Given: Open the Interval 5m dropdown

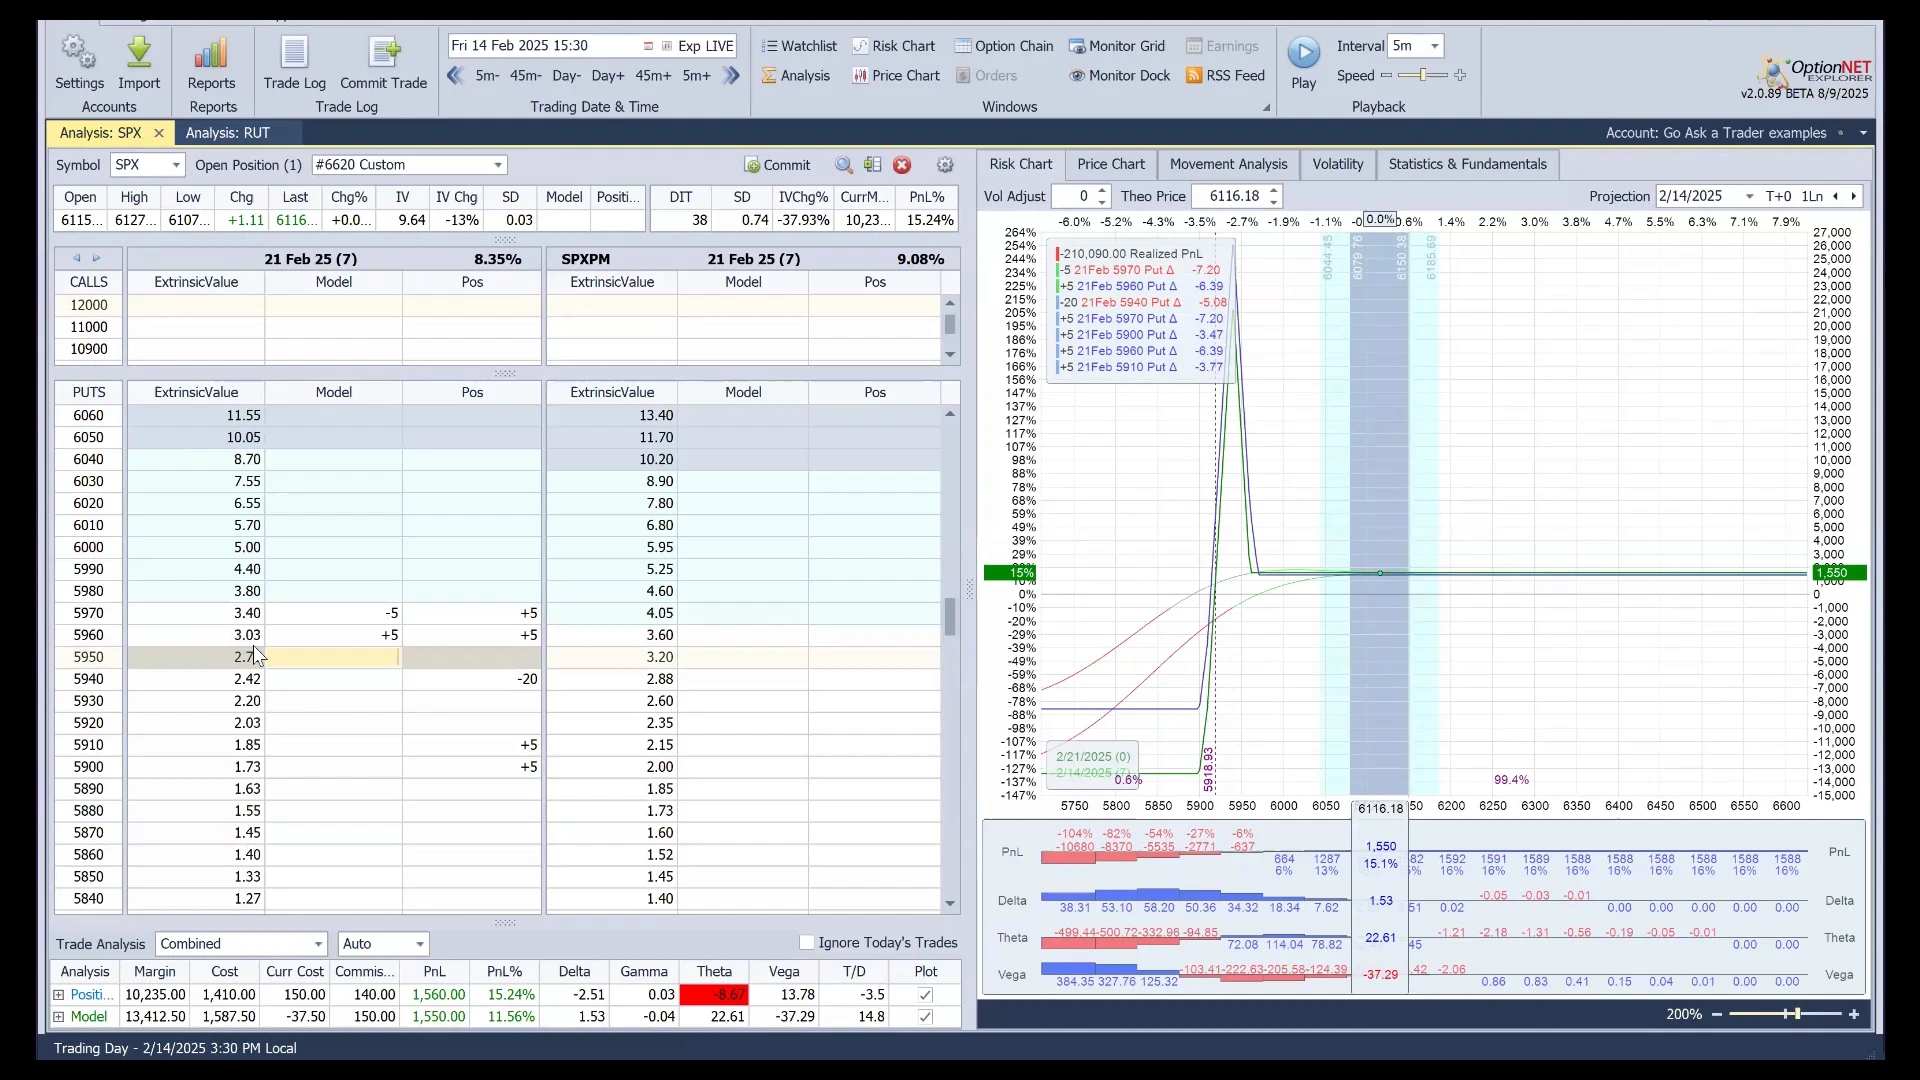Looking at the screenshot, I should [x=1435, y=46].
